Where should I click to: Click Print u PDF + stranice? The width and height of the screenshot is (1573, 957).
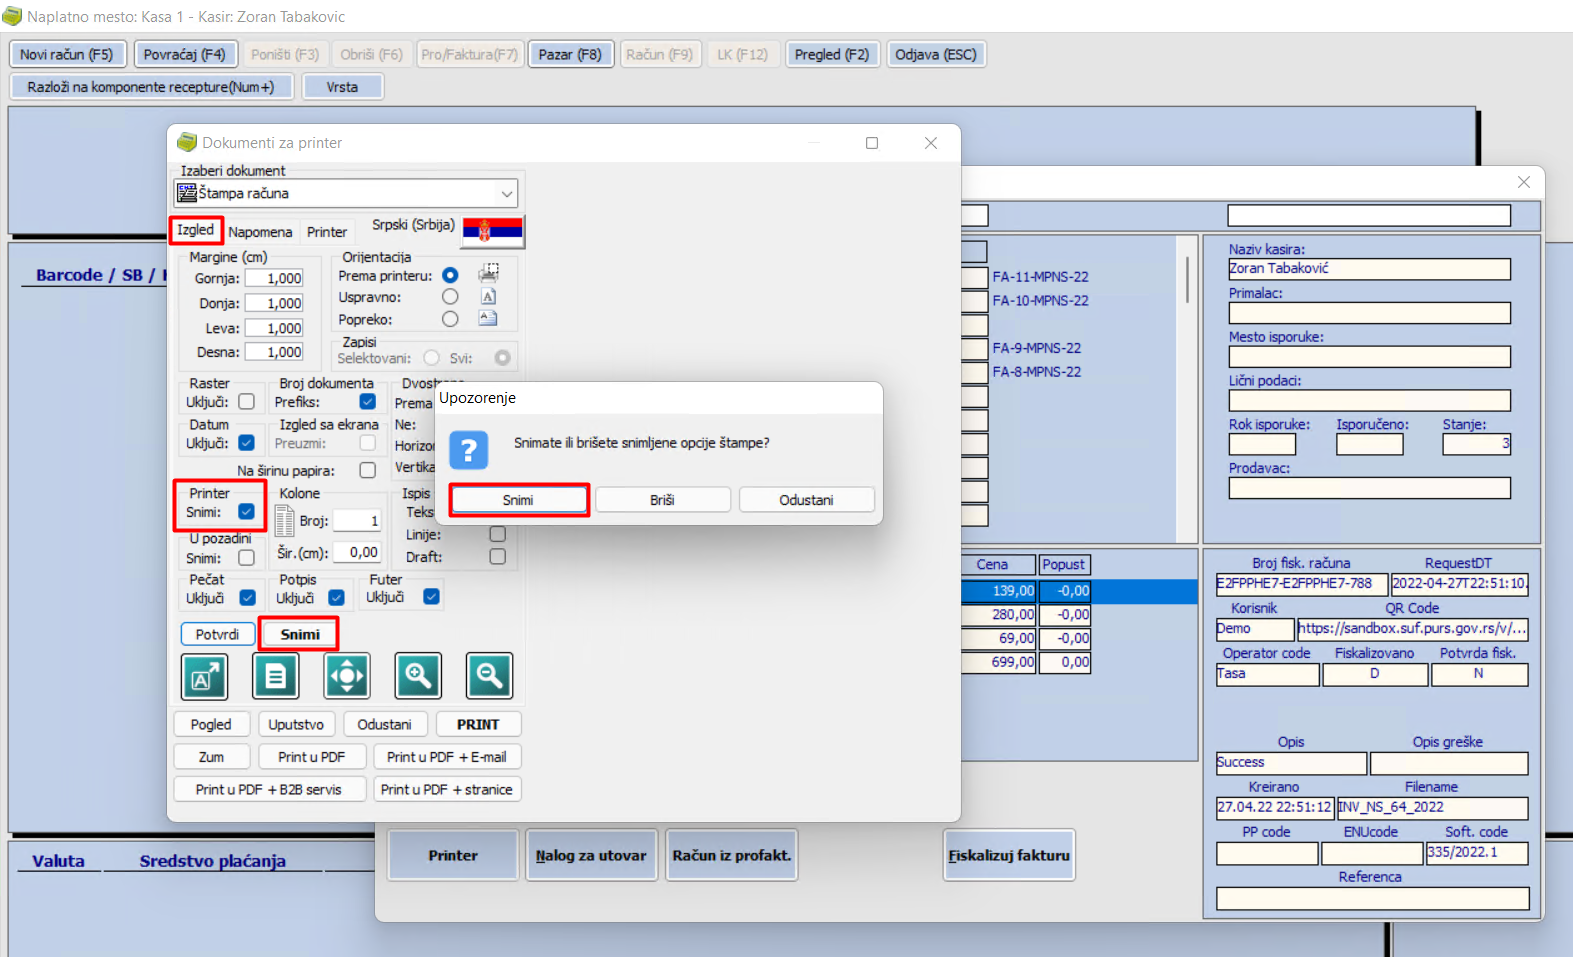click(447, 789)
